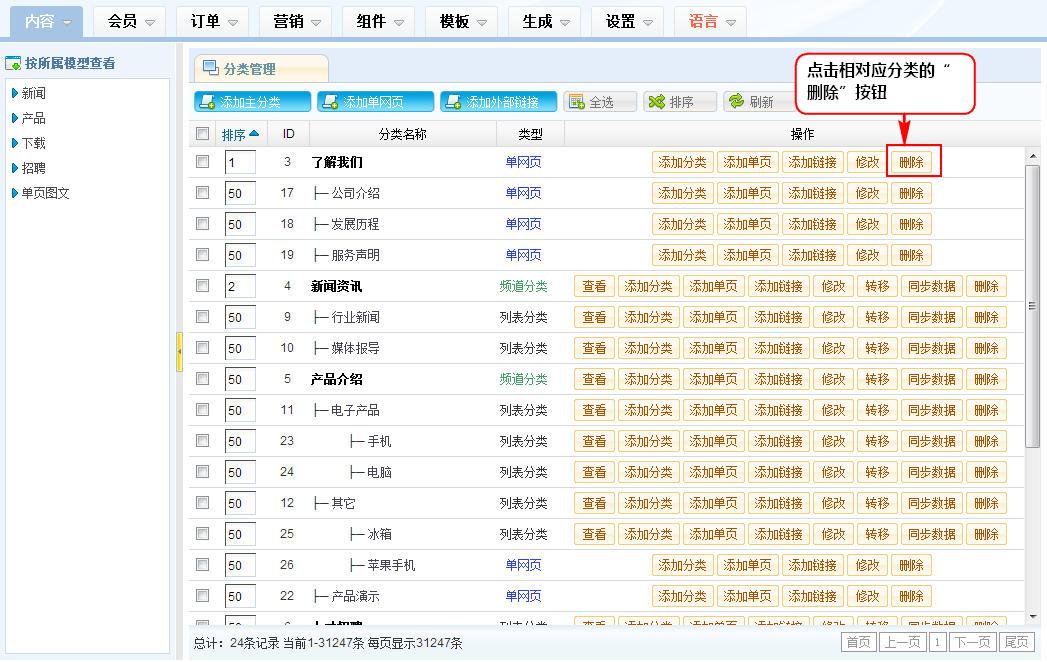
Task: Tick the checkbox for 了解我们 row
Action: [203, 162]
